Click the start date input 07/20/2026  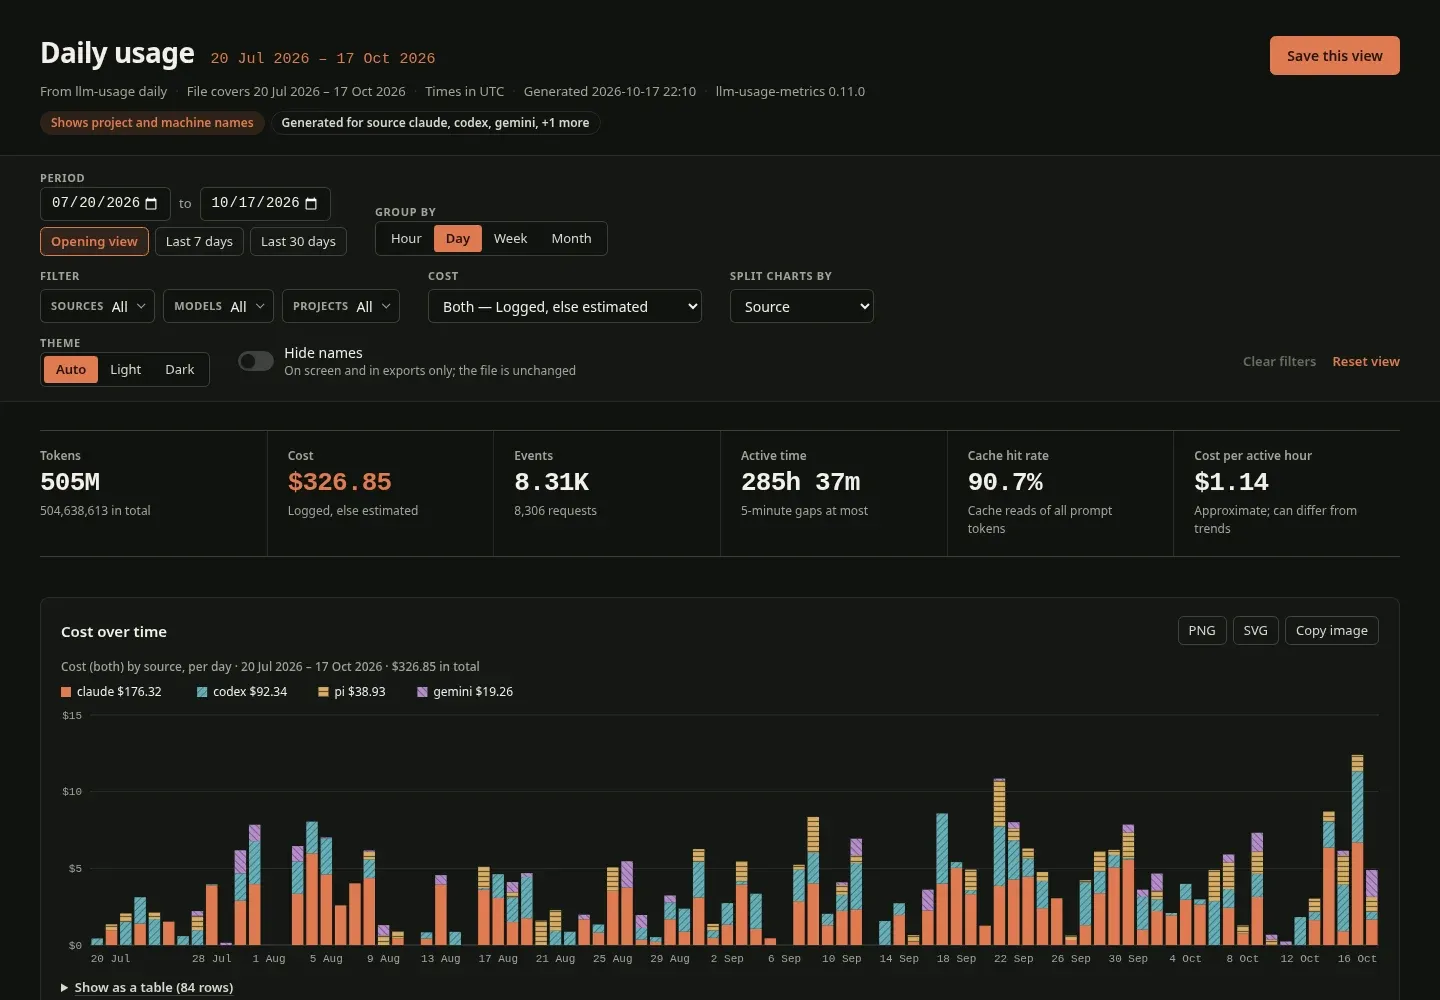105,203
